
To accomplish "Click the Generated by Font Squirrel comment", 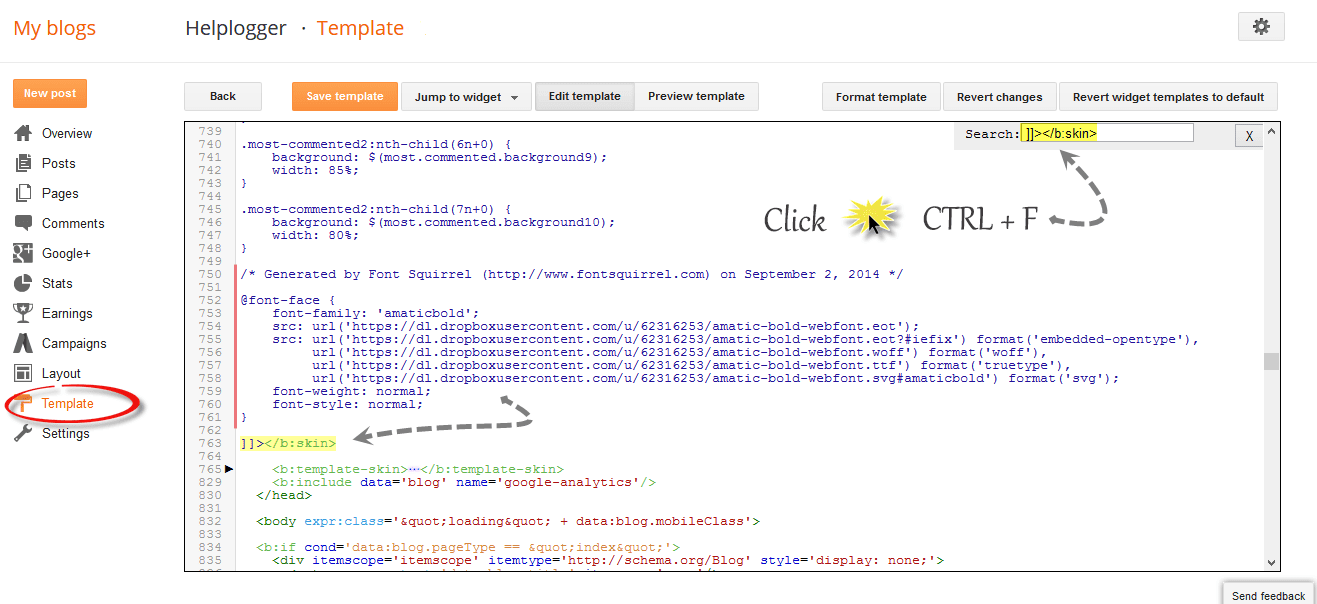I will pos(572,274).
